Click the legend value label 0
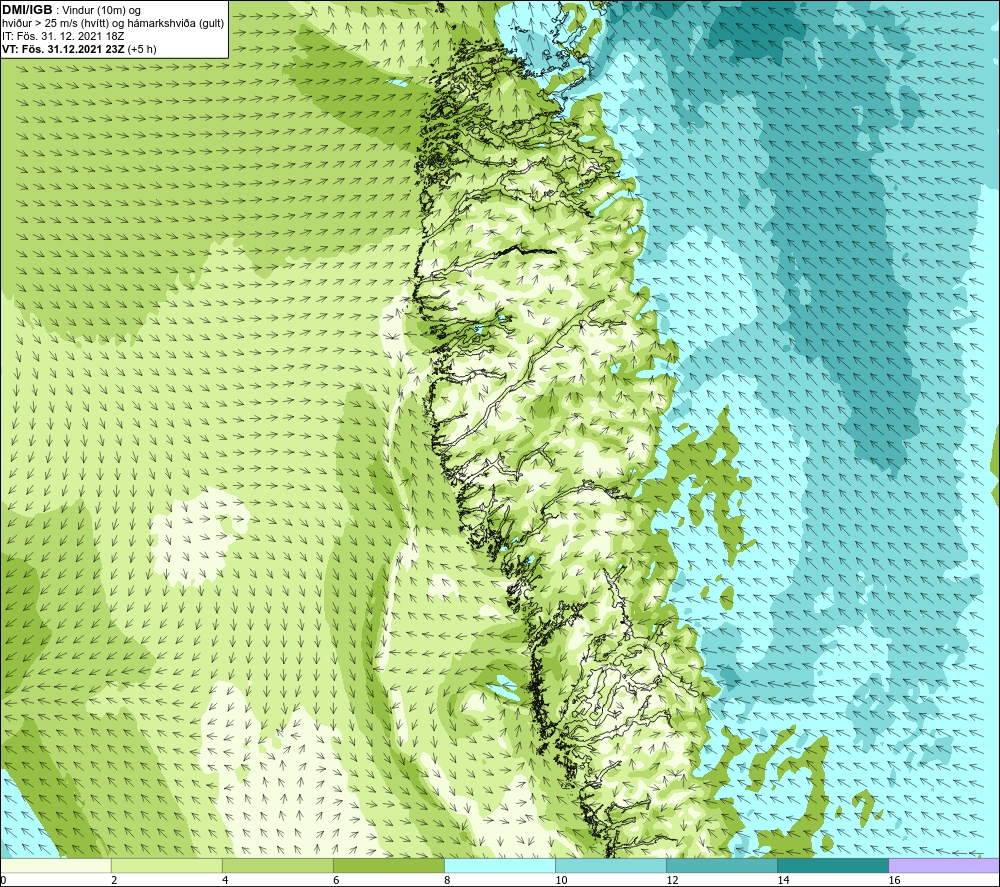 pyautogui.click(x=3, y=881)
